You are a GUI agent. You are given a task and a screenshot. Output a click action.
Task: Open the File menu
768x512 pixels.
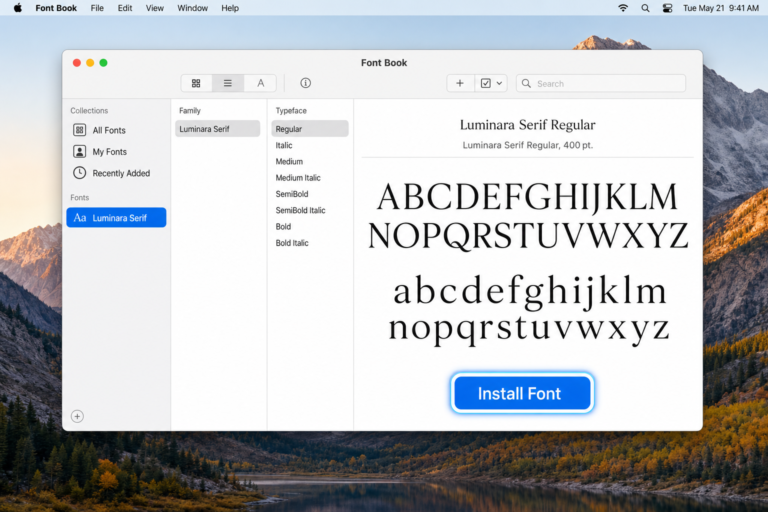tap(97, 8)
